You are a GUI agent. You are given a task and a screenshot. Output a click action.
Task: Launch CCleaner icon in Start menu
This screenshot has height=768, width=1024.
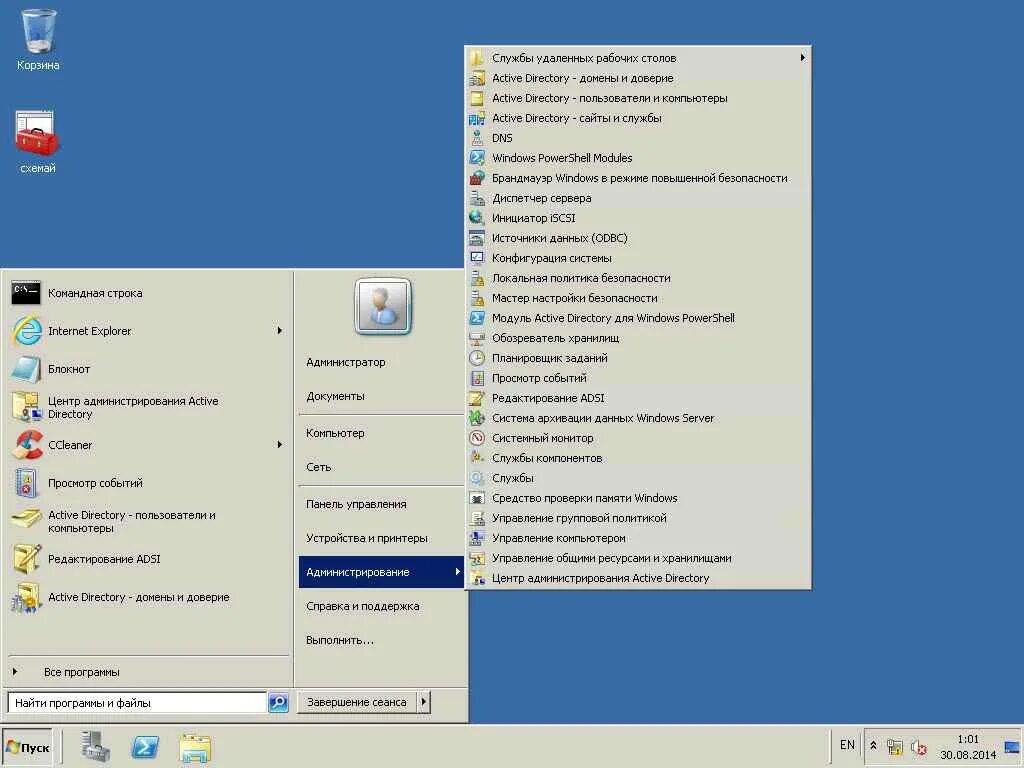click(x=26, y=445)
